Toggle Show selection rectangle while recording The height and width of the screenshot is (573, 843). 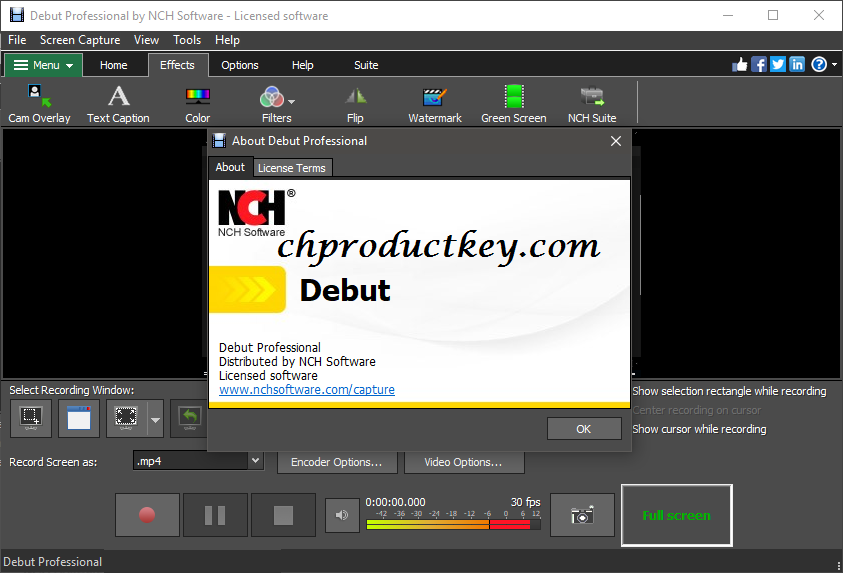(730, 391)
